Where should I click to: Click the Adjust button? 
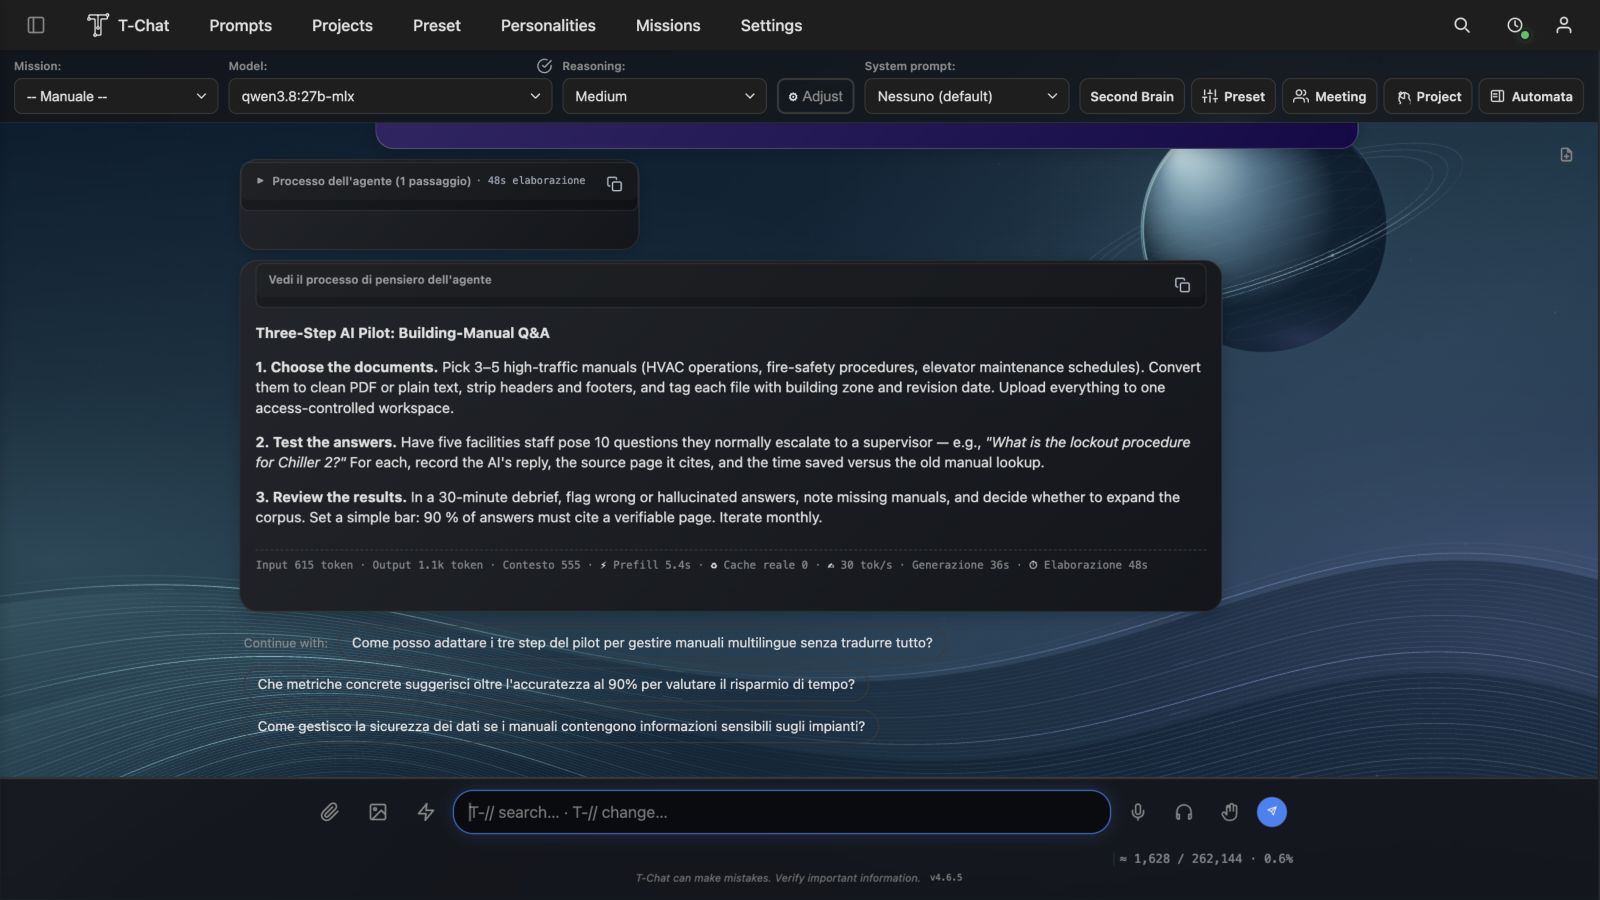click(816, 96)
